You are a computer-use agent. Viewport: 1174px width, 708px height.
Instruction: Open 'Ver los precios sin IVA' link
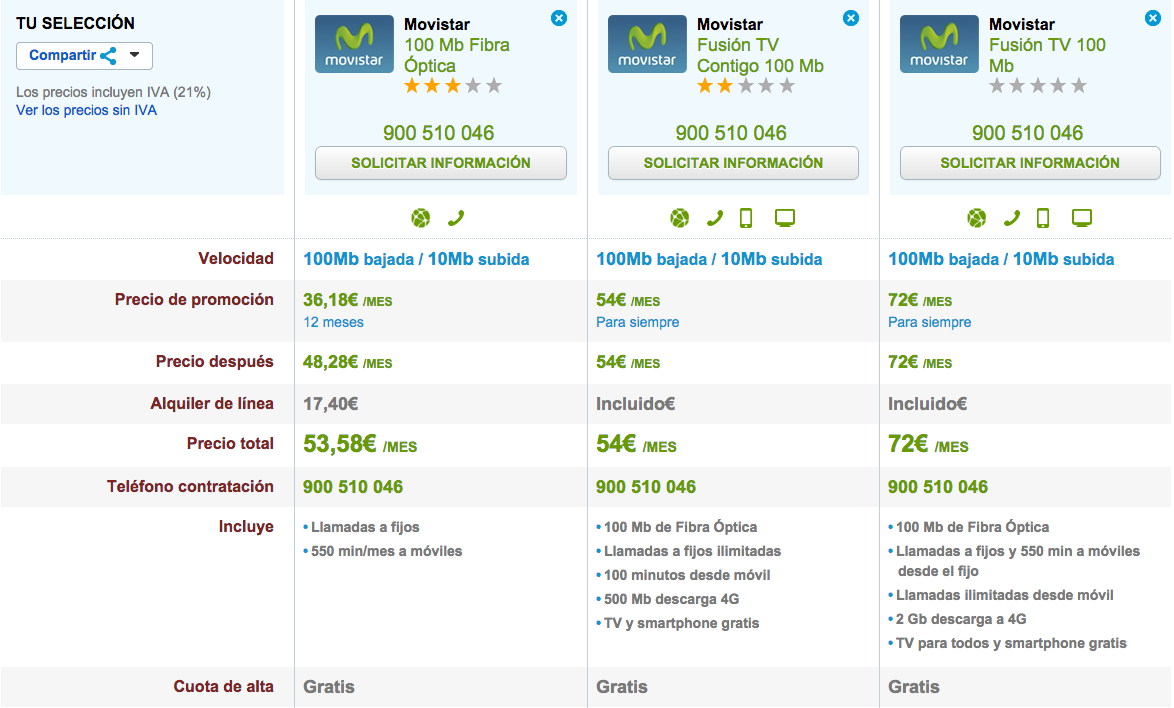86,110
